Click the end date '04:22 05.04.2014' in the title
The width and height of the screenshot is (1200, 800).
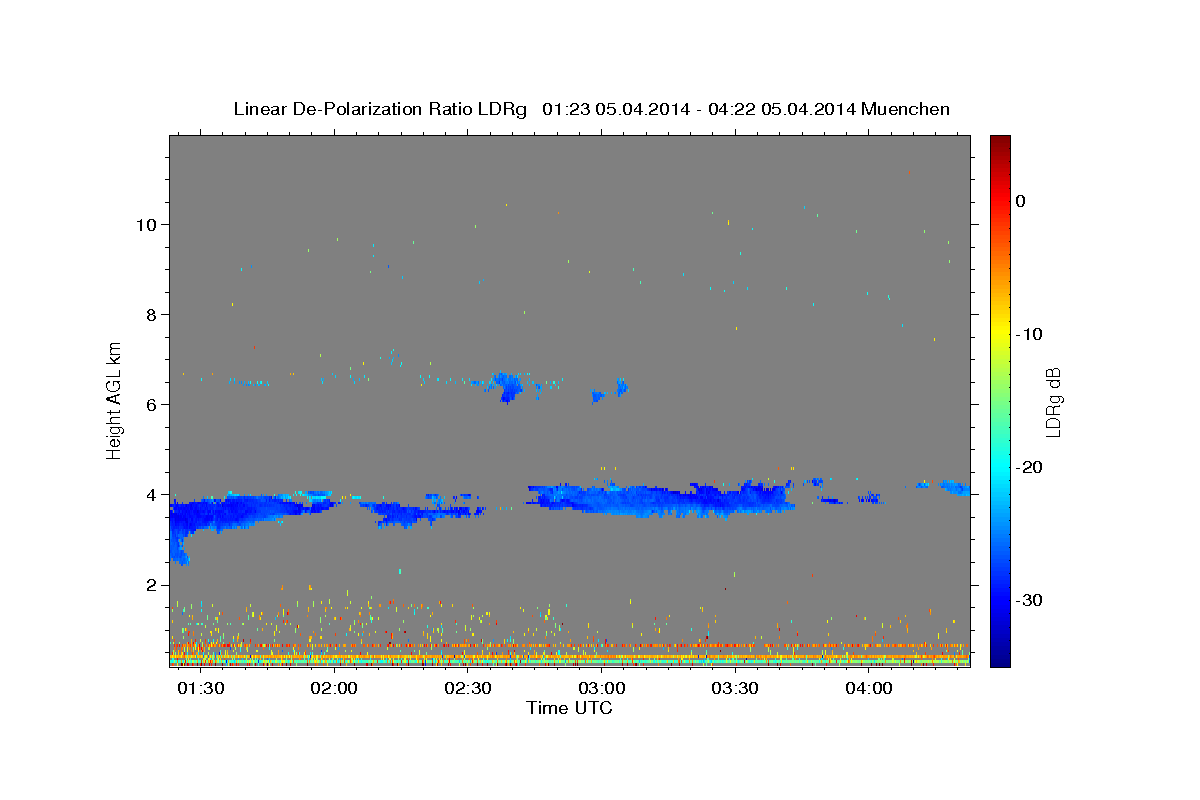pos(781,109)
